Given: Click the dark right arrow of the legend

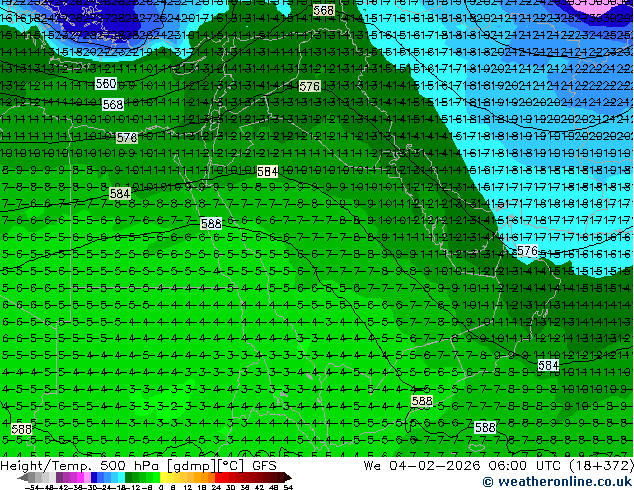Looking at the screenshot, I should pos(287,478).
